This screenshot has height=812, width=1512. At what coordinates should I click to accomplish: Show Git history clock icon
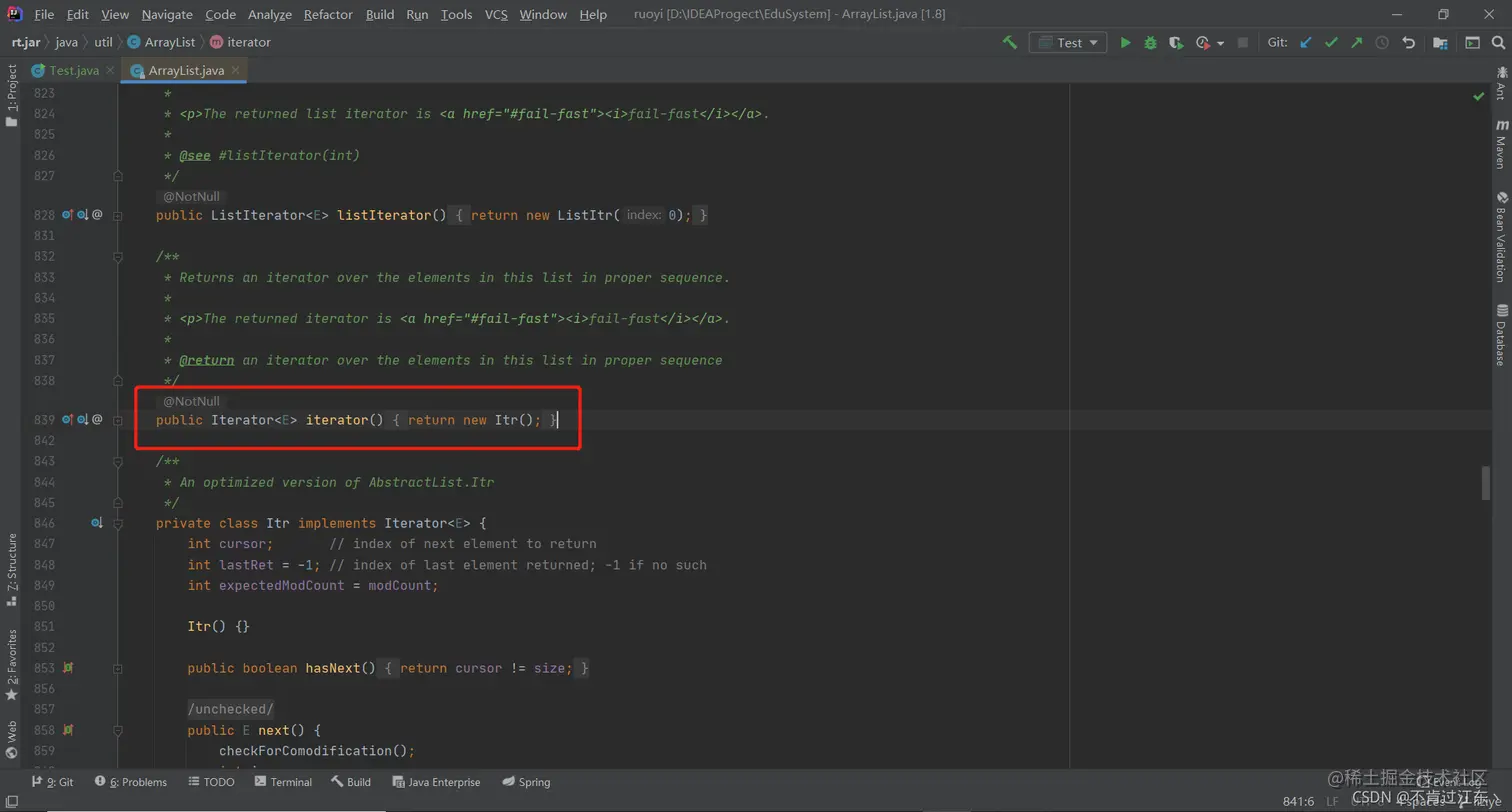[1383, 43]
